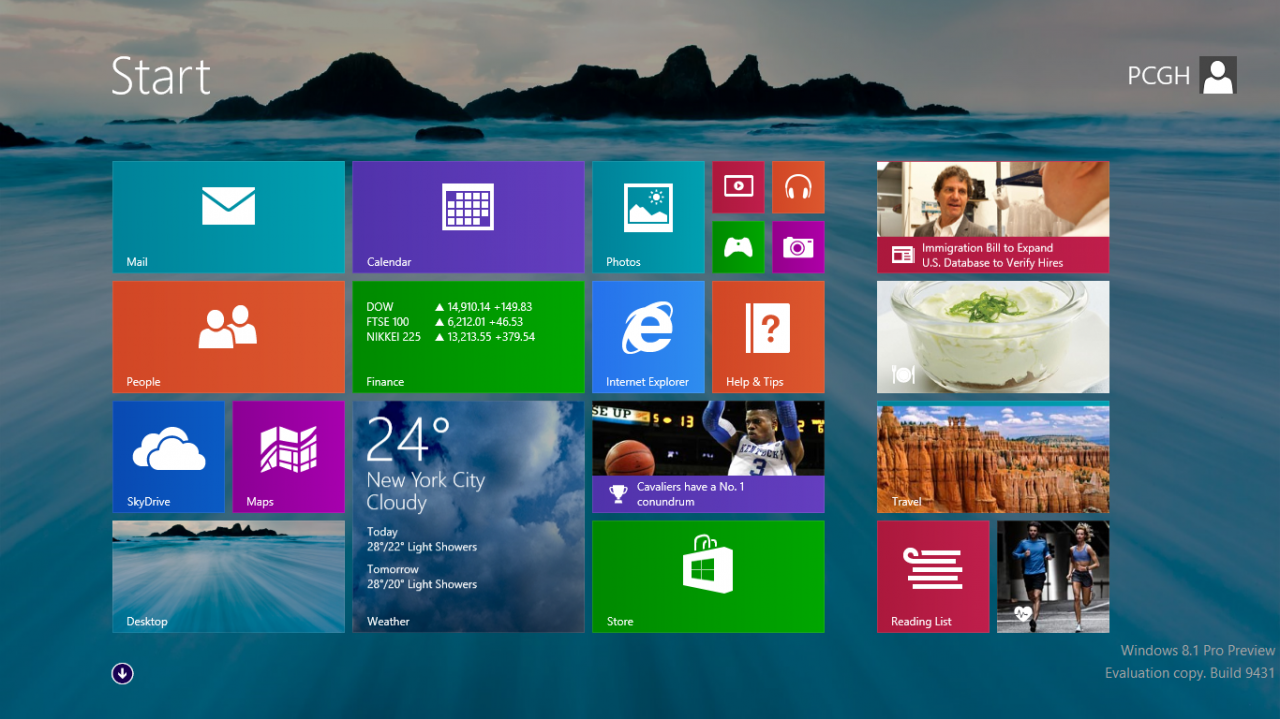Click the NIKKEI 225 row in Finance tile
This screenshot has height=719, width=1280.
[x=450, y=337]
